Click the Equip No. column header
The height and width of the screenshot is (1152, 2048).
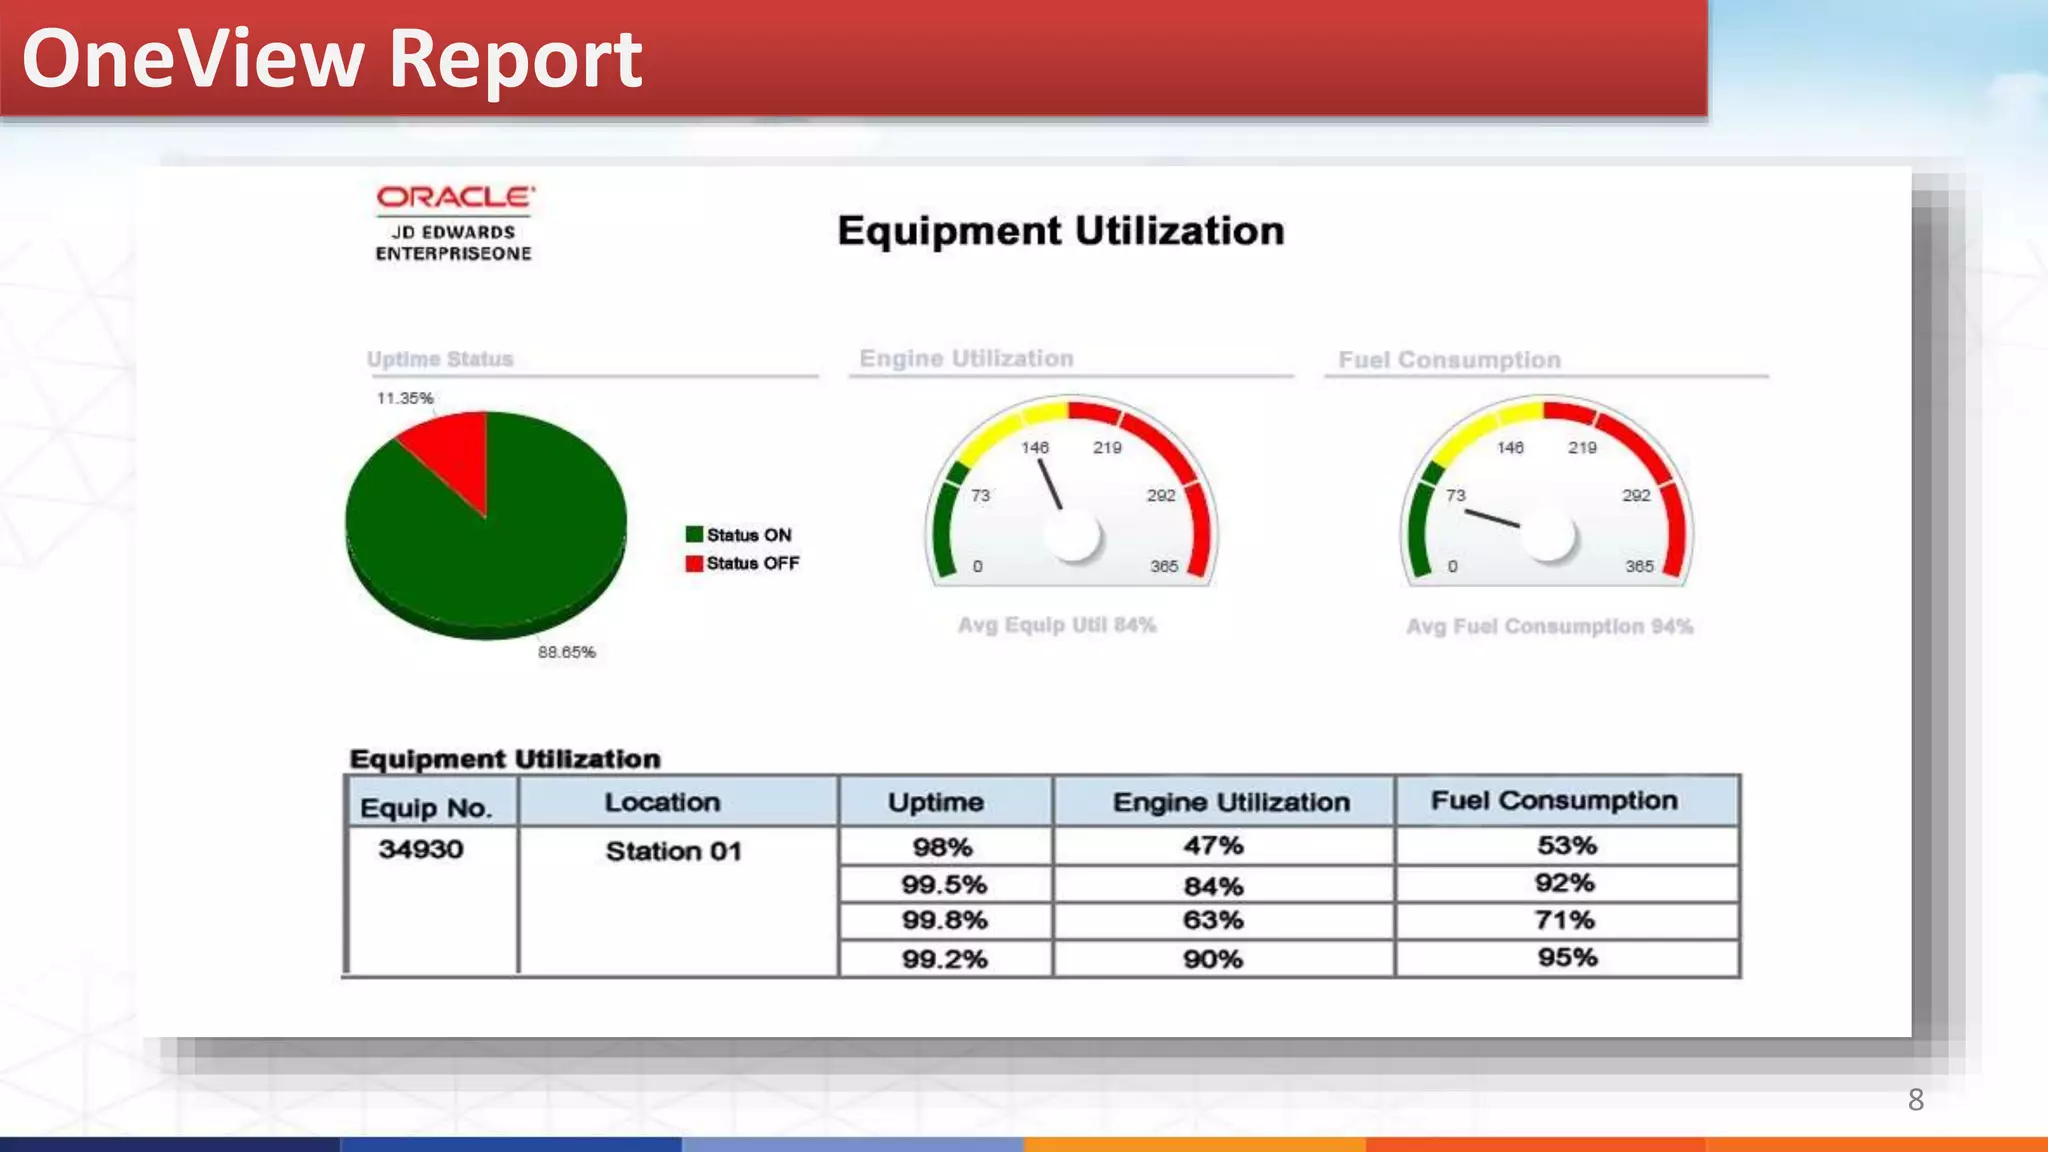click(x=426, y=808)
